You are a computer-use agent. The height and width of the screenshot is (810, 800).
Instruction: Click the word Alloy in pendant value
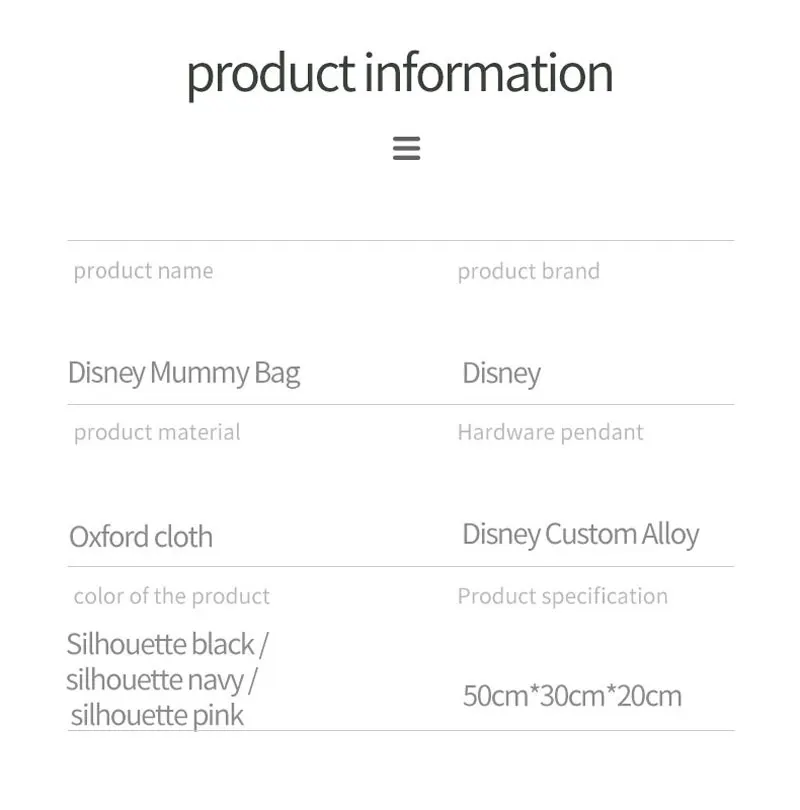(x=670, y=535)
